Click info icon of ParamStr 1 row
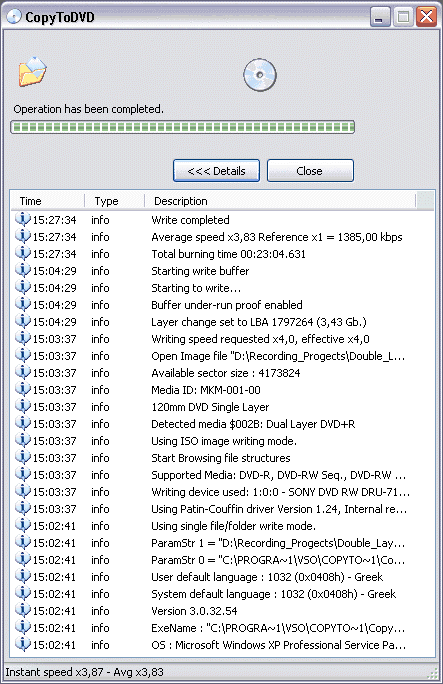443x684 pixels. [x=23, y=542]
